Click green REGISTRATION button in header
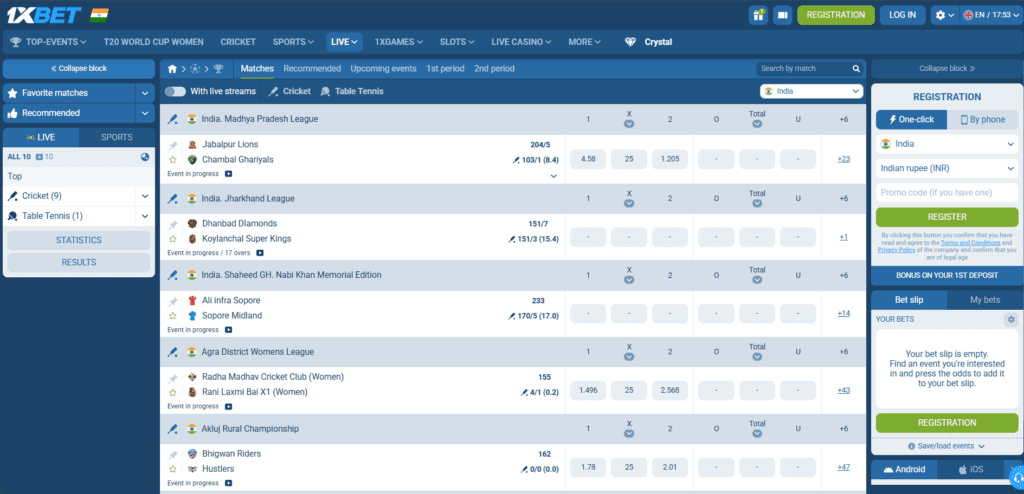The height and width of the screenshot is (494, 1024). point(836,14)
